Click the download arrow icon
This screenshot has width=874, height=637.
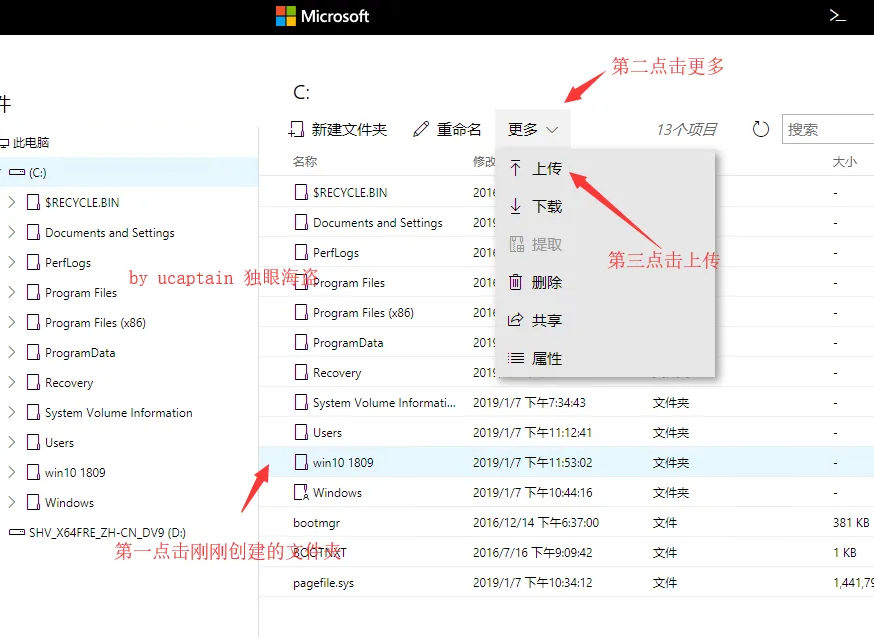pos(516,206)
